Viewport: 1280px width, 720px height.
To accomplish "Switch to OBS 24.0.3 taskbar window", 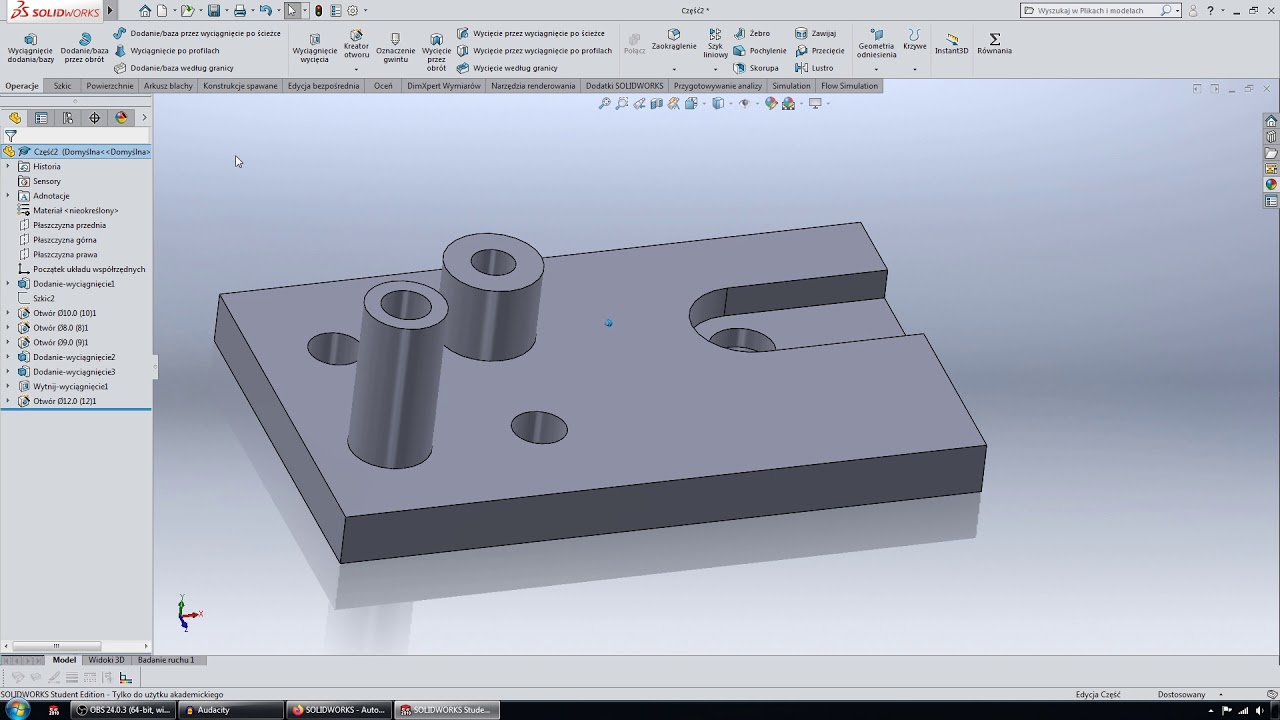I will pyautogui.click(x=122, y=710).
